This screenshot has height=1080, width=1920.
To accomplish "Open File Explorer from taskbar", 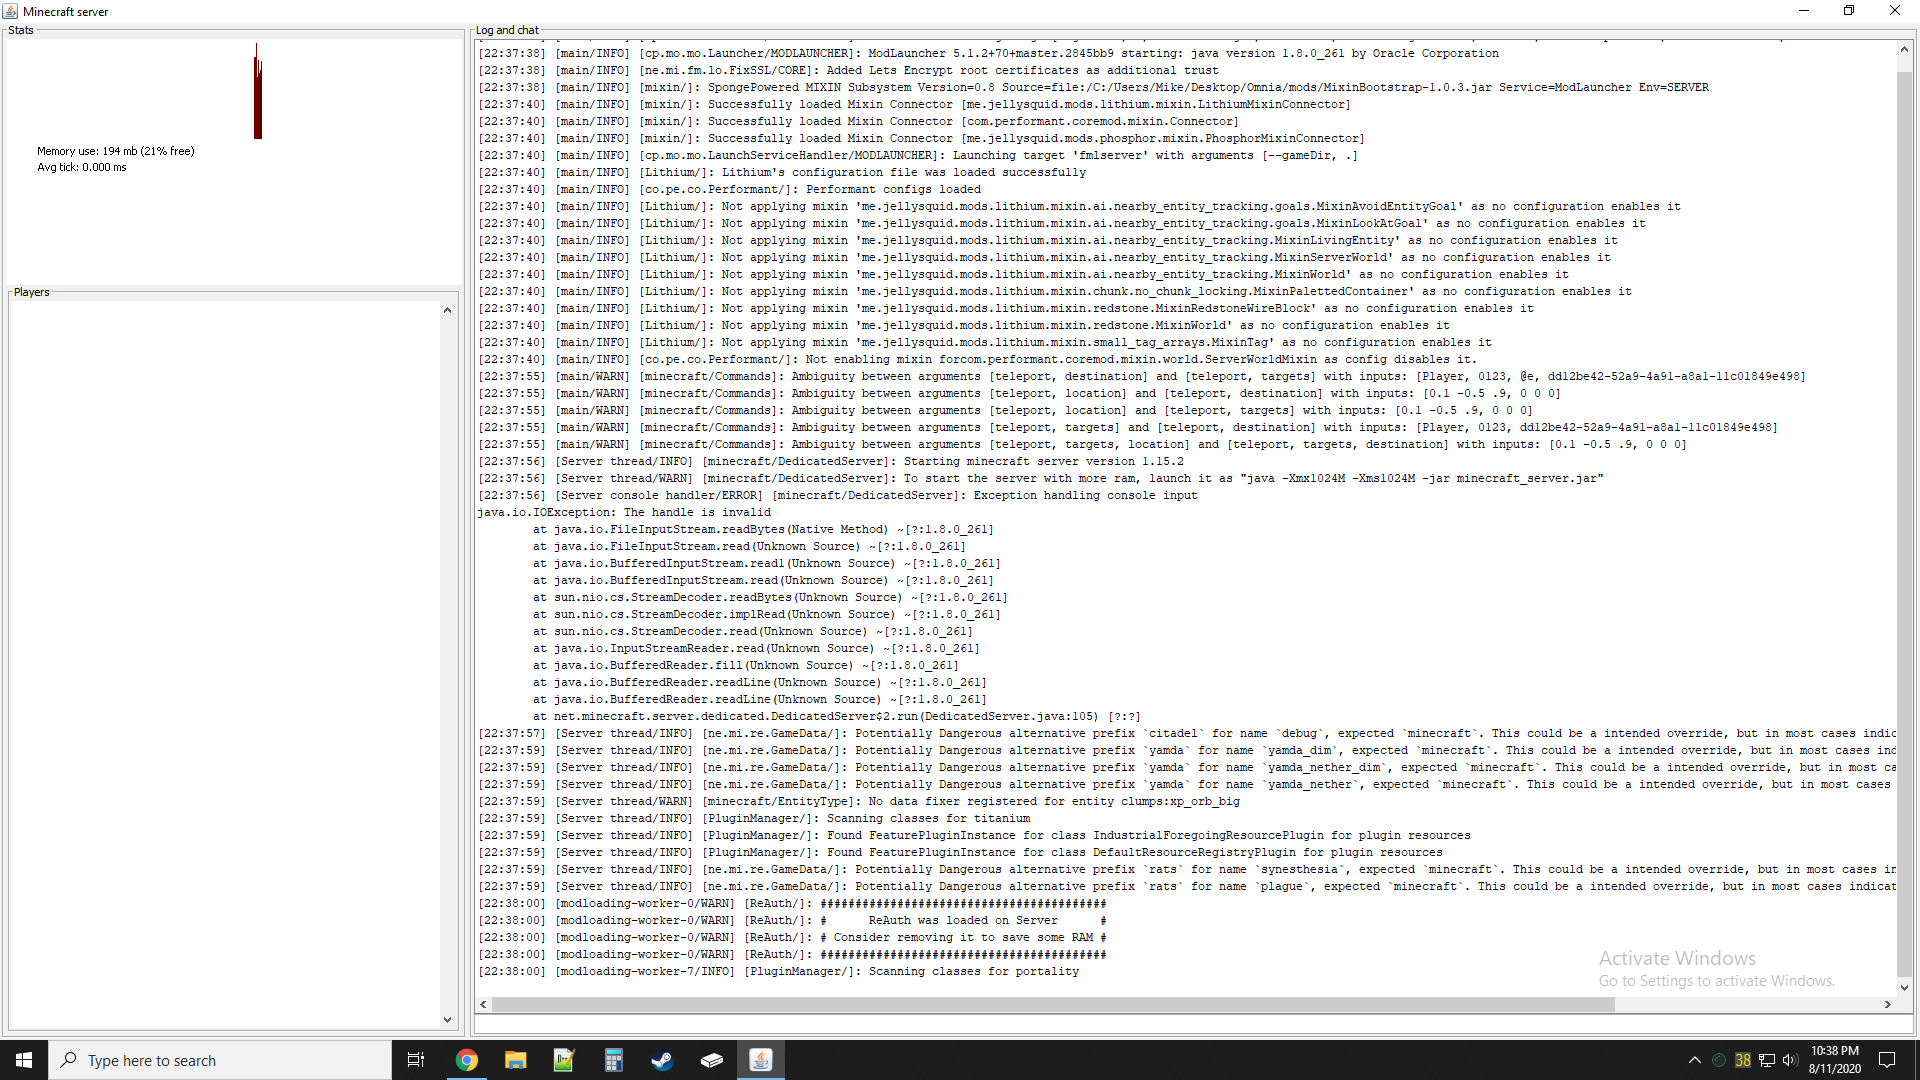I will [x=516, y=1060].
